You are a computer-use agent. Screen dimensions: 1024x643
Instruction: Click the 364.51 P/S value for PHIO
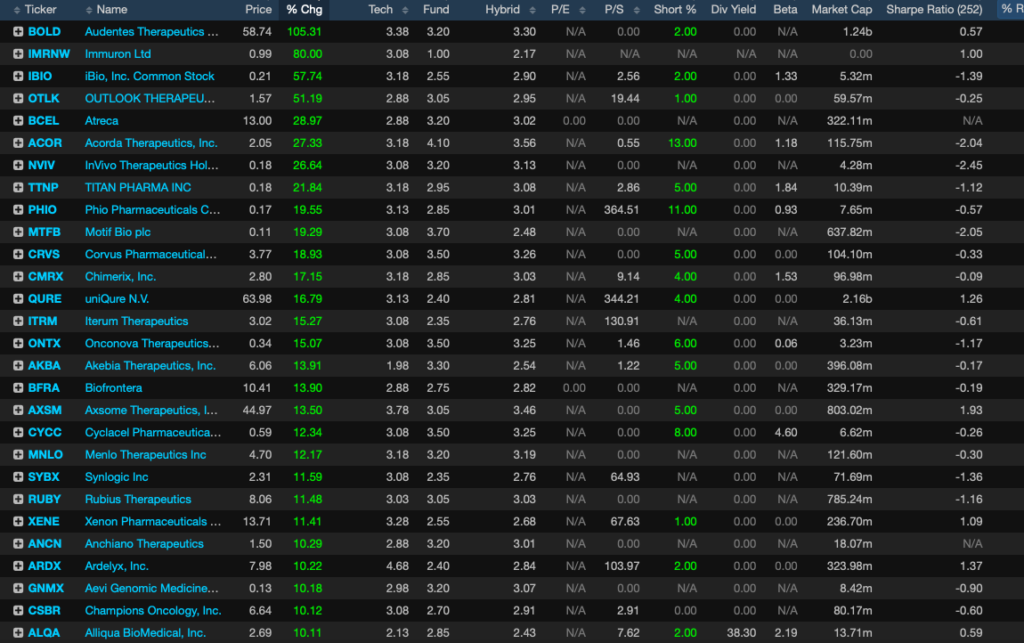622,210
